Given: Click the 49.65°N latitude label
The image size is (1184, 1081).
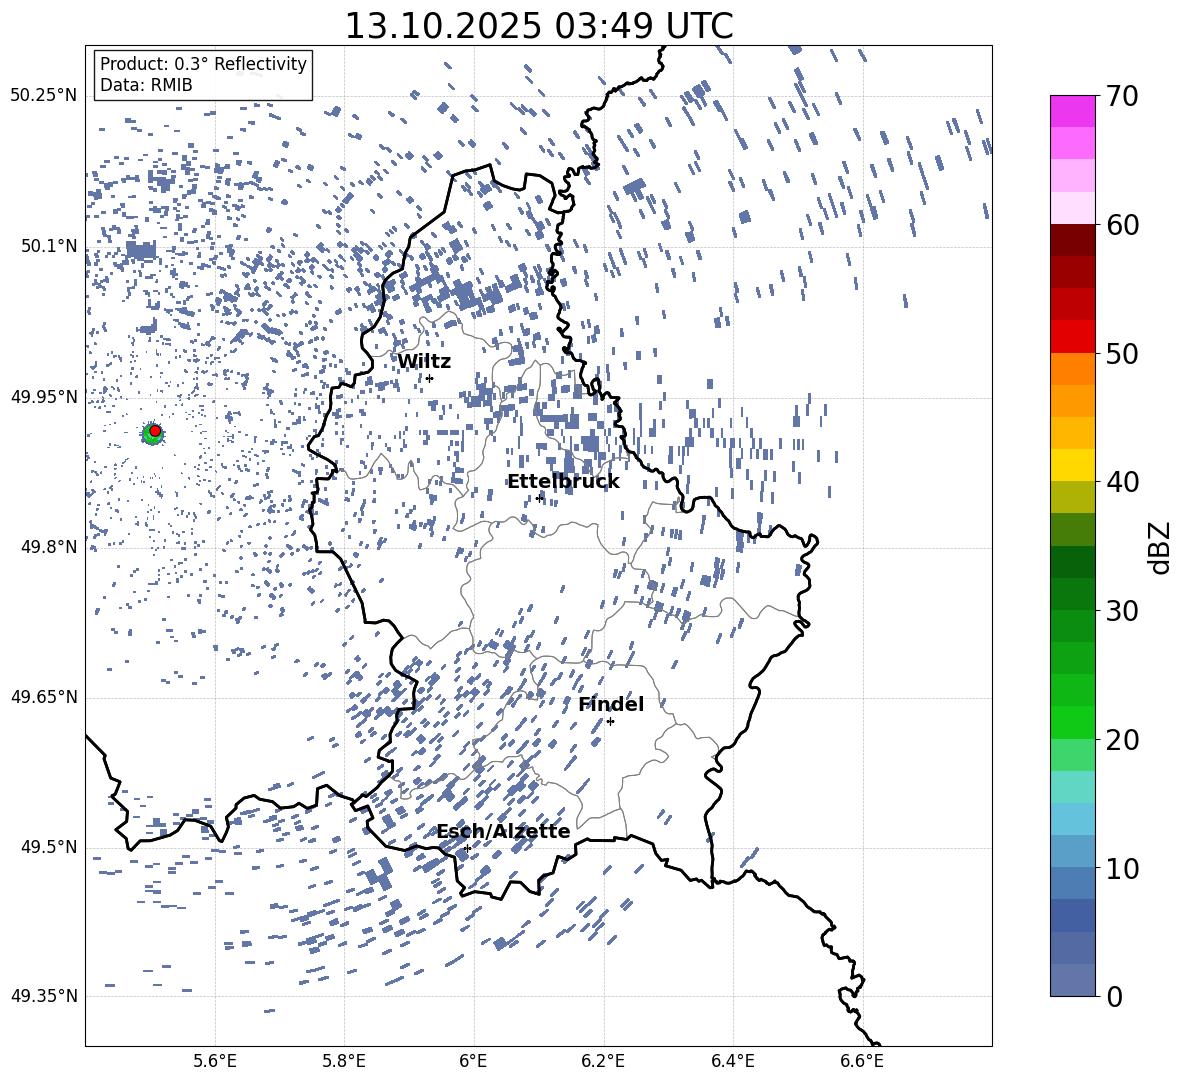Looking at the screenshot, I should [44, 697].
